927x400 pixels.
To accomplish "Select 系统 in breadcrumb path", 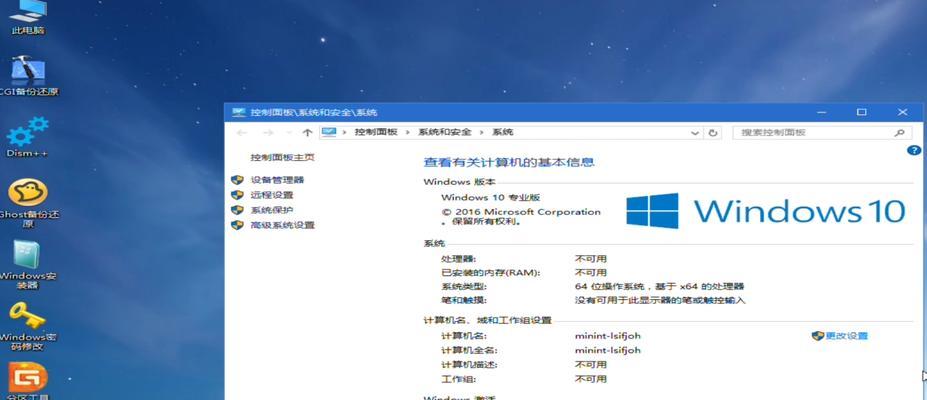I will coord(503,132).
